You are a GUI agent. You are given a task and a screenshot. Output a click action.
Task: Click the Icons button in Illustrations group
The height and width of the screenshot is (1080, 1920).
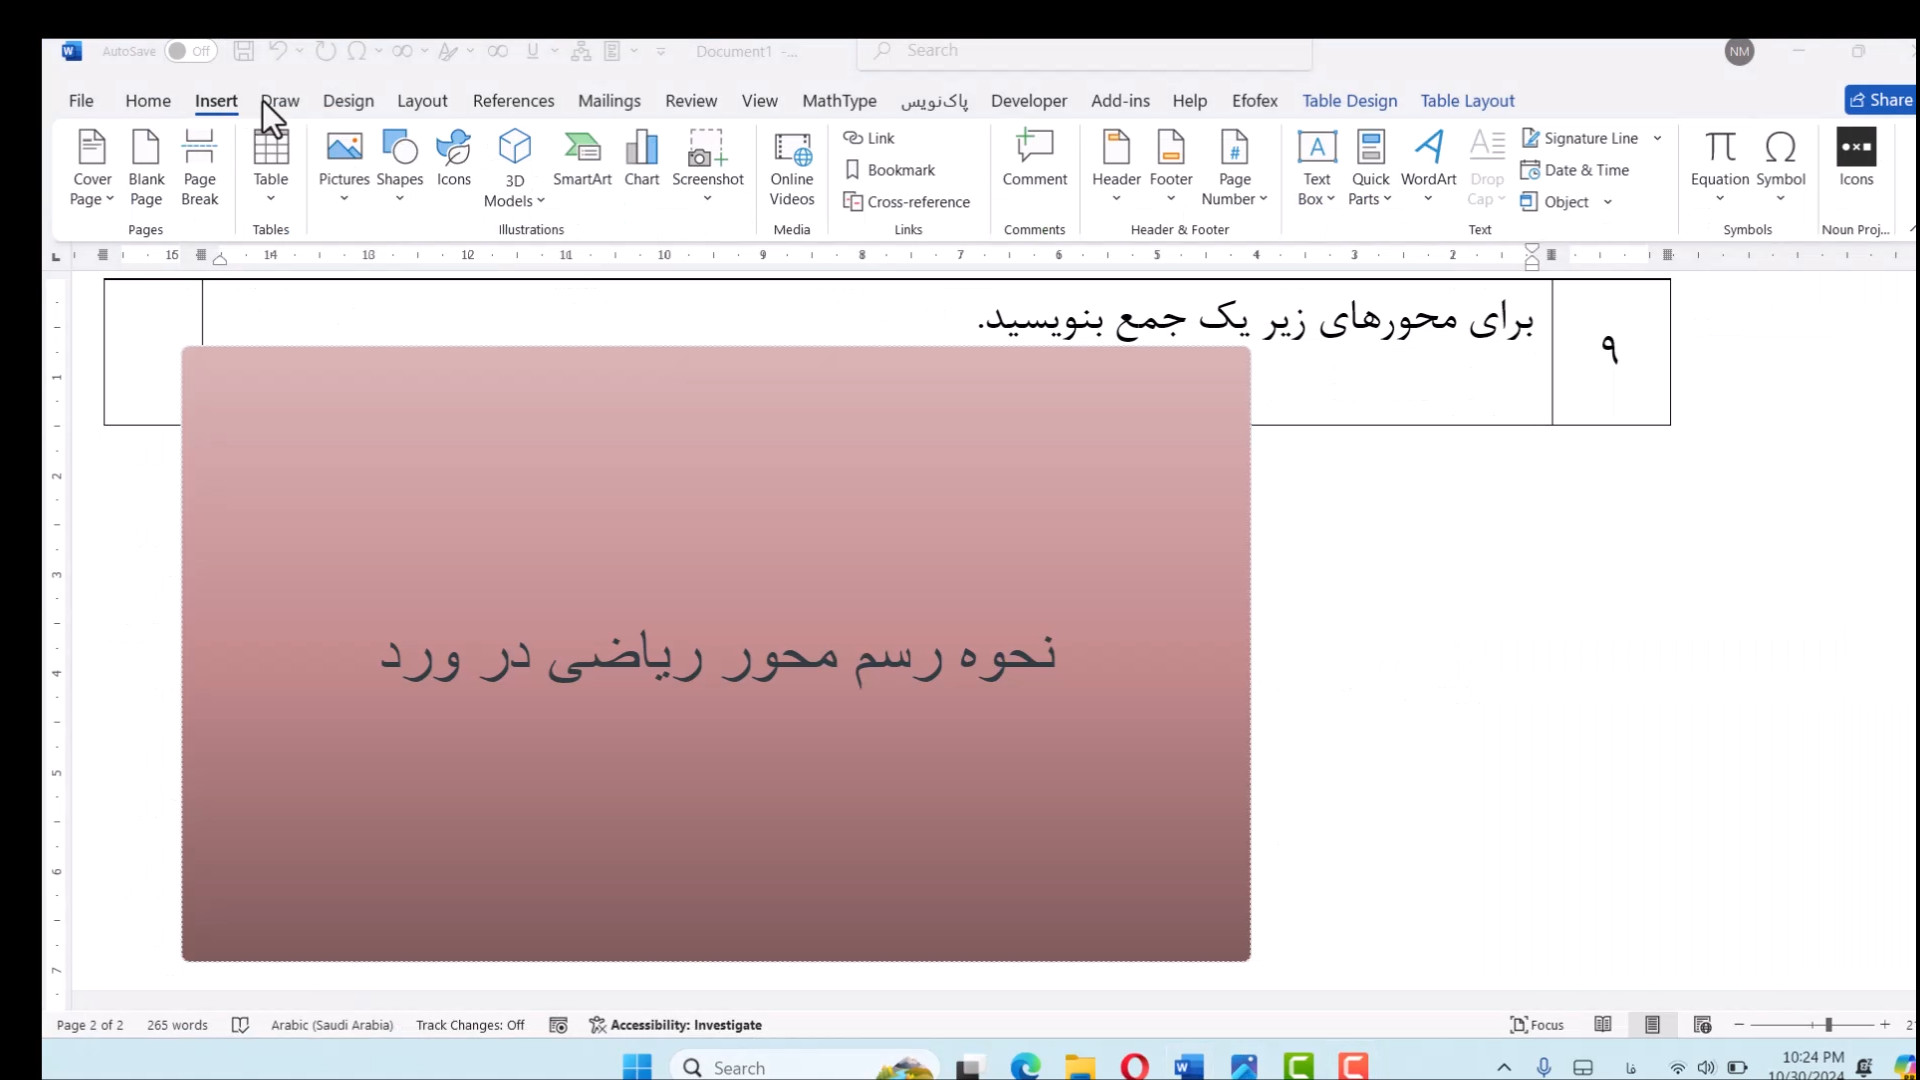tap(453, 158)
